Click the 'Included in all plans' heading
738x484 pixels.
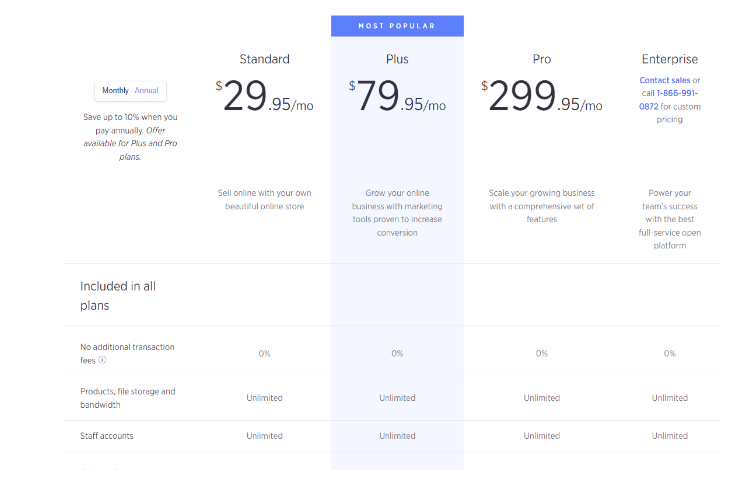(x=118, y=296)
